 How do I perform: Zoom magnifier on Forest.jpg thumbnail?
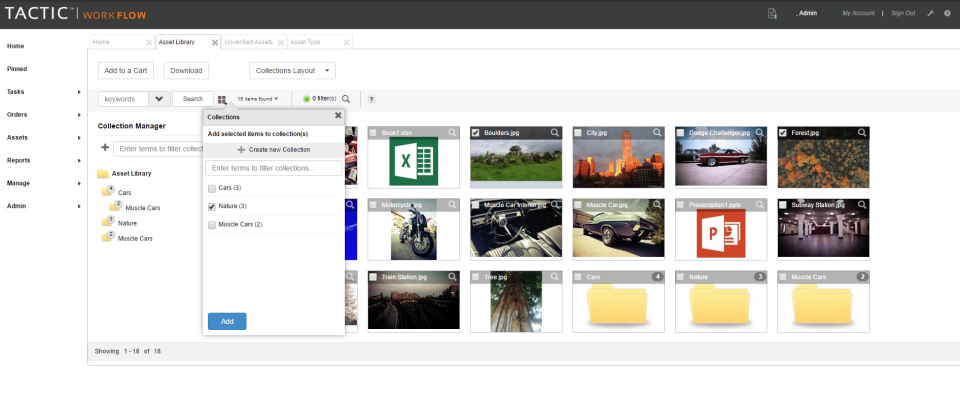click(x=861, y=132)
